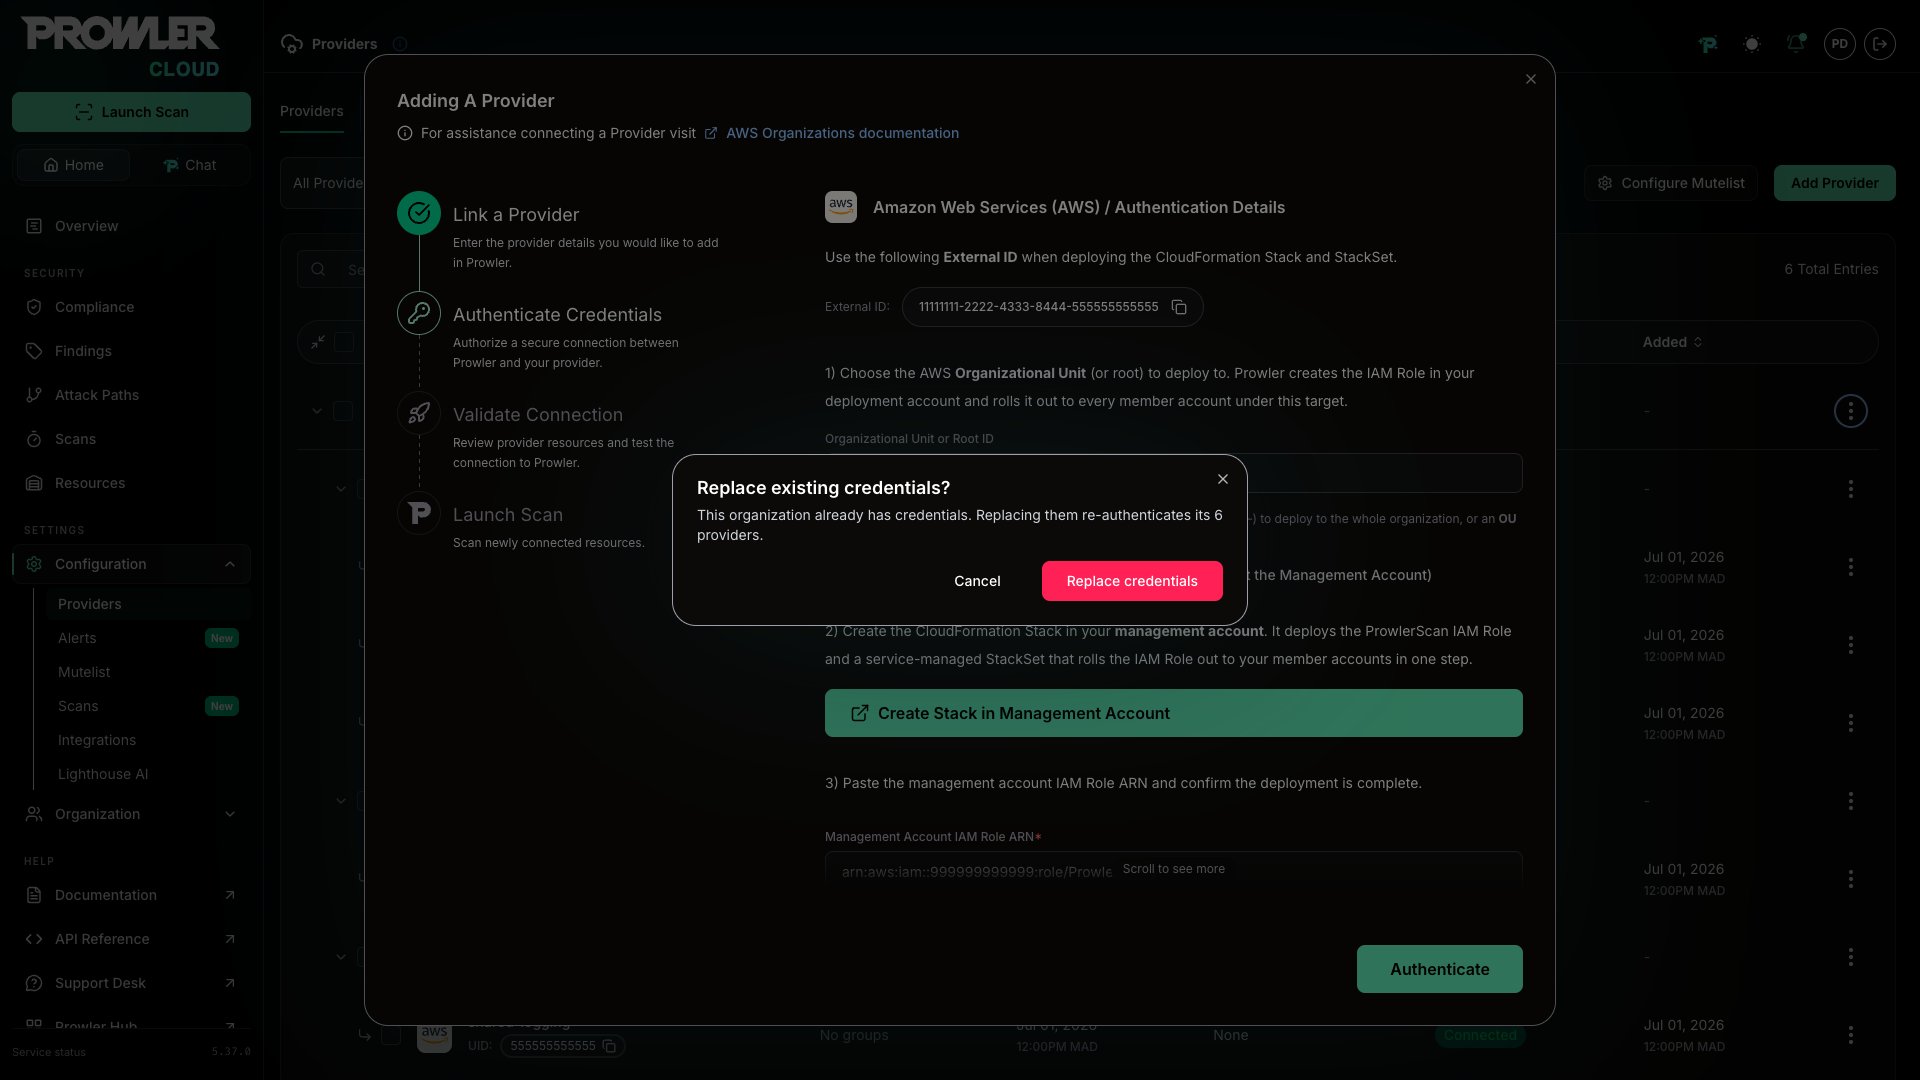Open the PD user avatar
1920x1080 pixels.
[1839, 44]
